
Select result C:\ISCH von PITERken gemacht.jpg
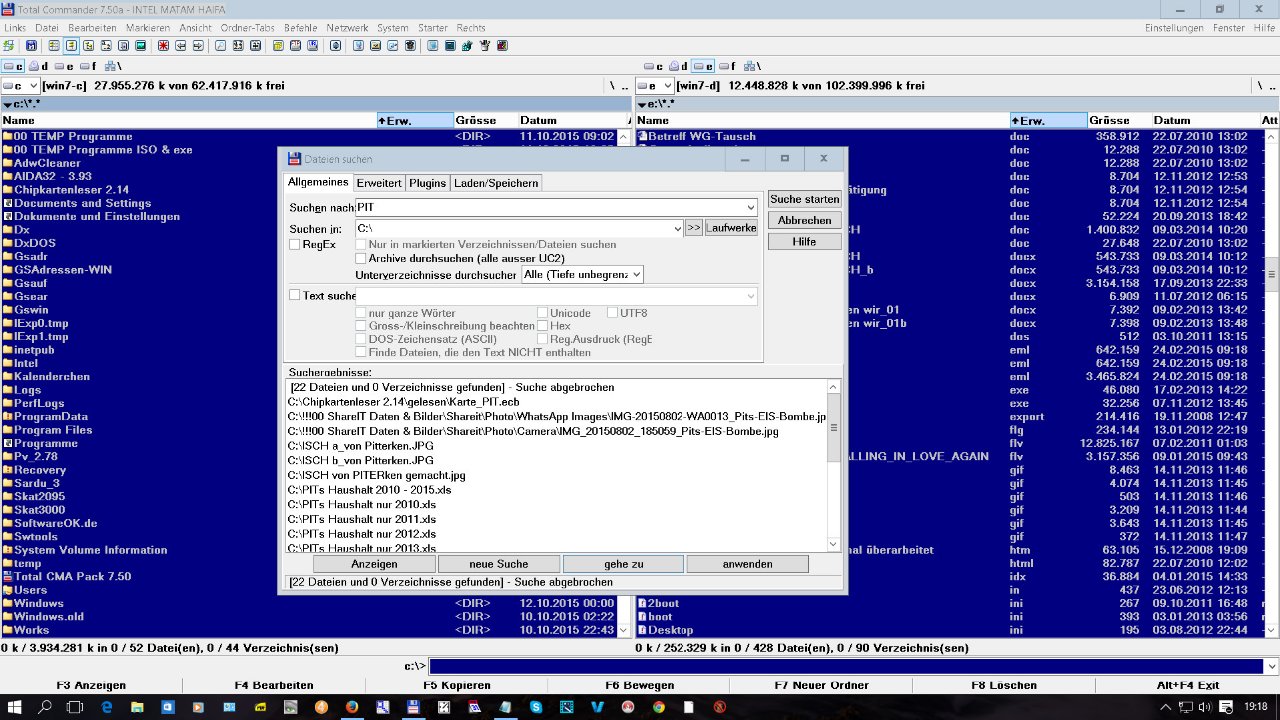376,475
